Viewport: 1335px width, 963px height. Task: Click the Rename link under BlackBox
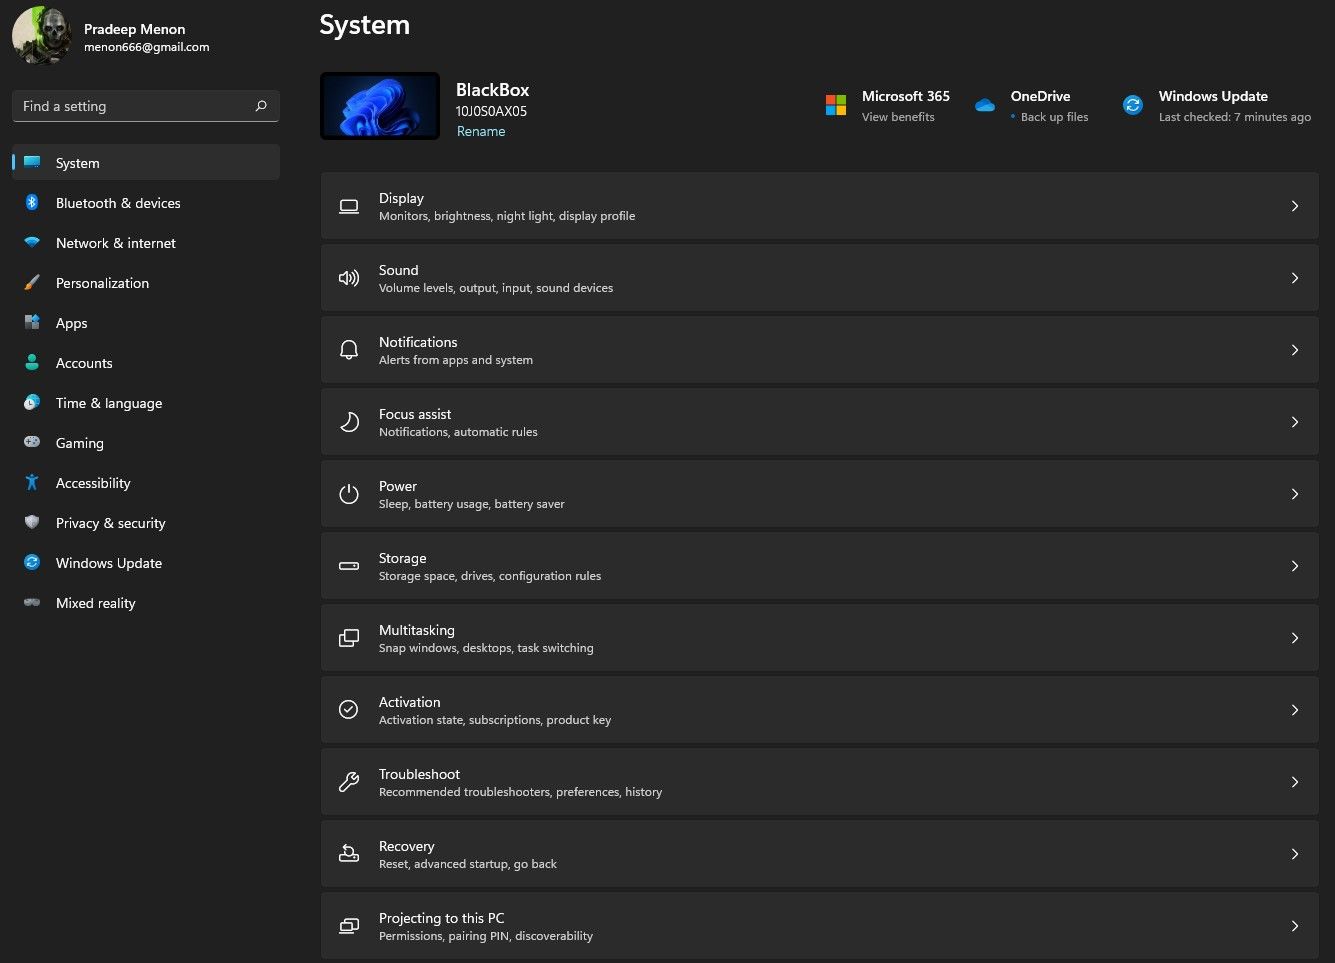(481, 132)
